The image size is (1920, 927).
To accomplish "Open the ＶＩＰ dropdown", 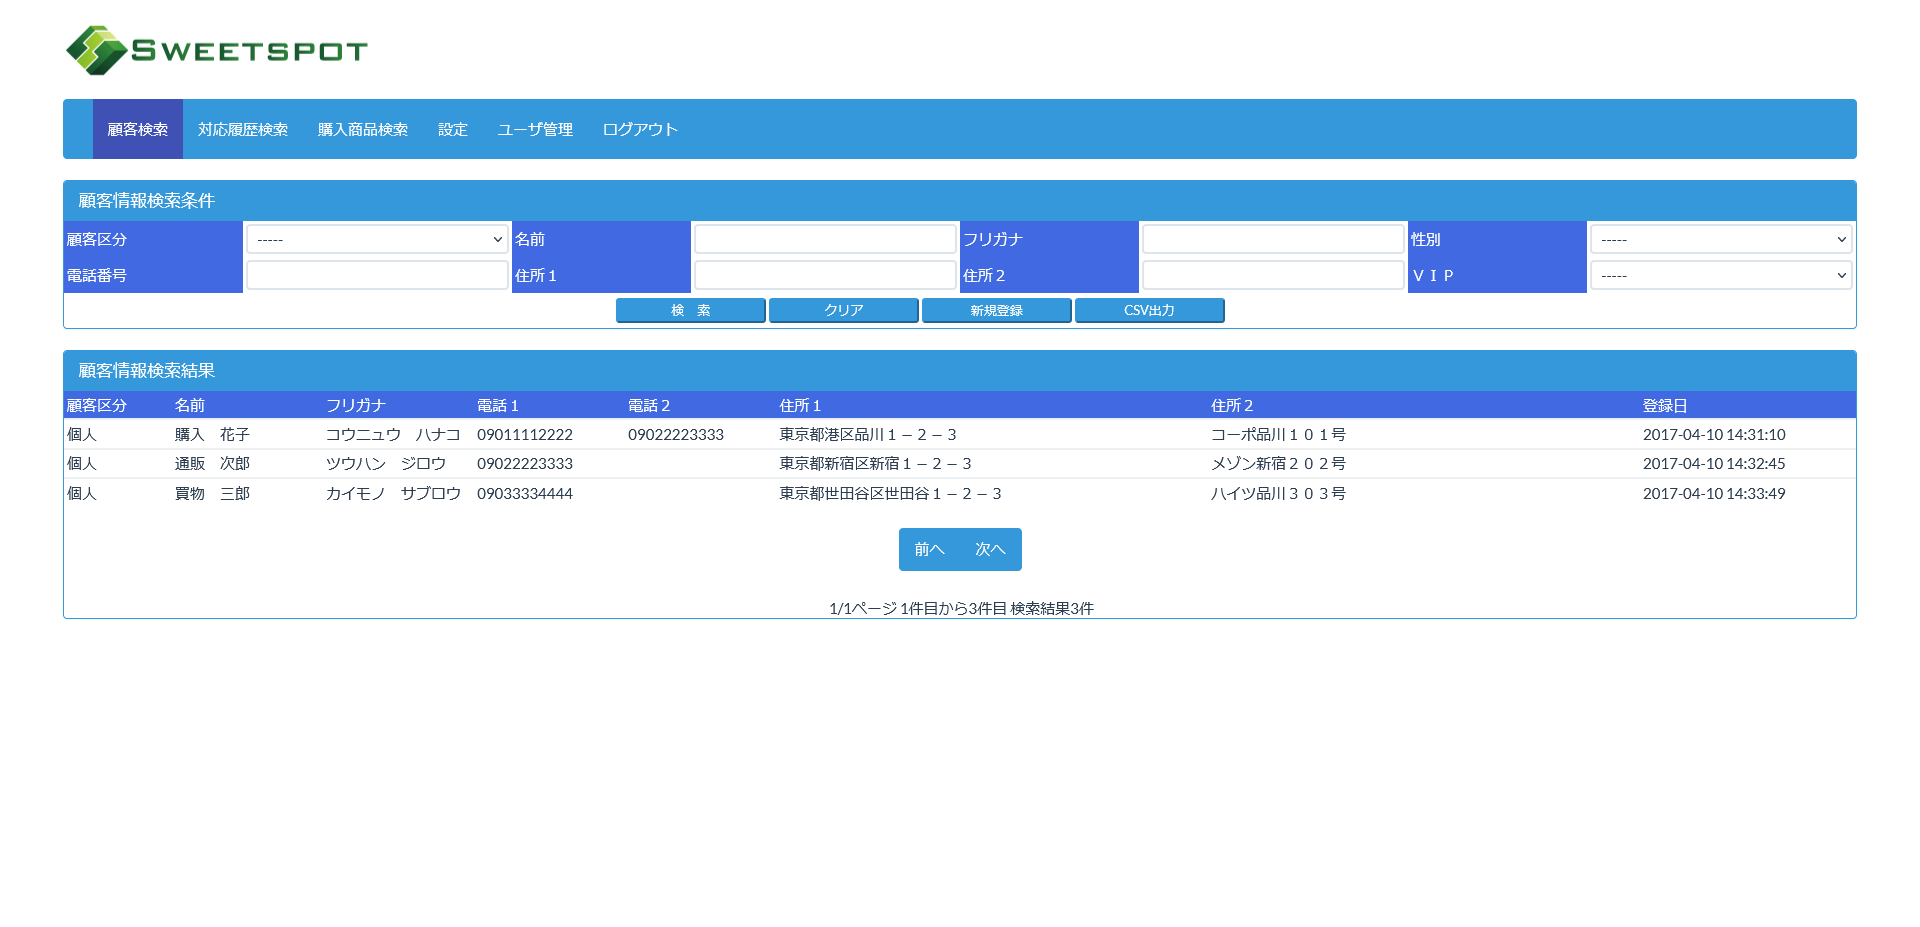I will (x=1721, y=274).
